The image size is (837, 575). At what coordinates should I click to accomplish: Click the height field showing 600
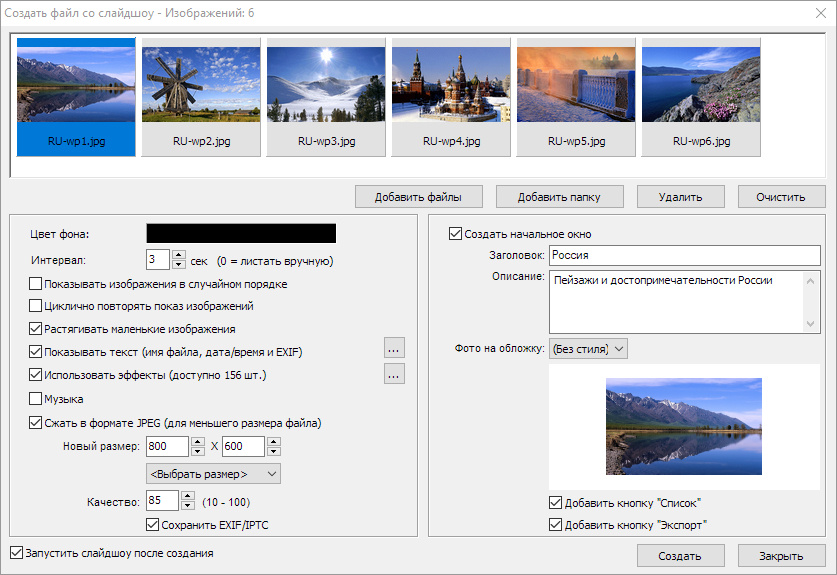click(243, 446)
